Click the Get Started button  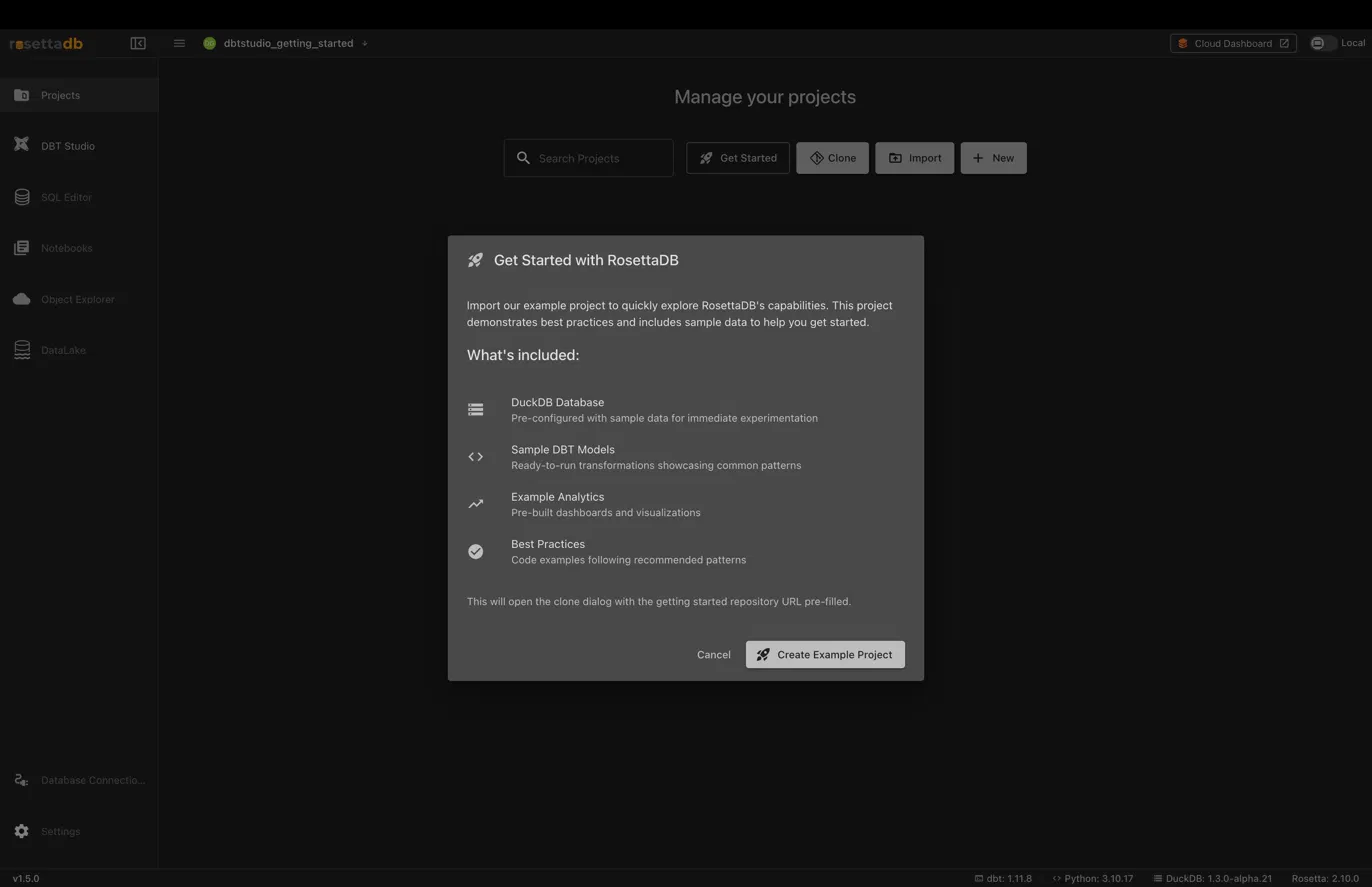point(738,158)
